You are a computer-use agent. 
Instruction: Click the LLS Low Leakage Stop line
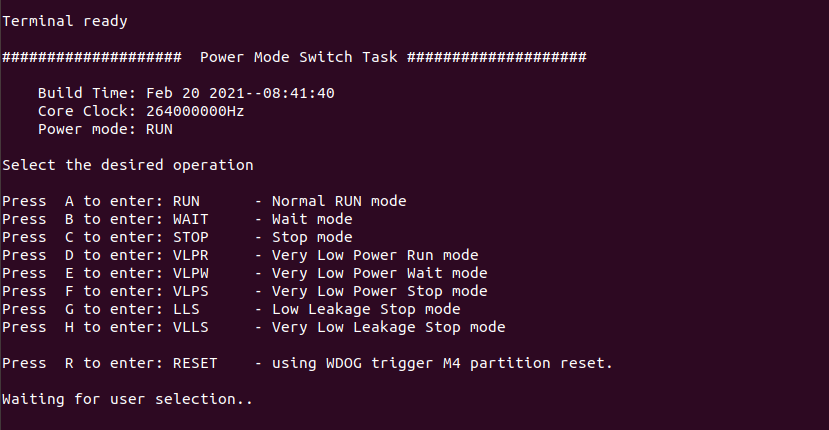tap(231, 309)
